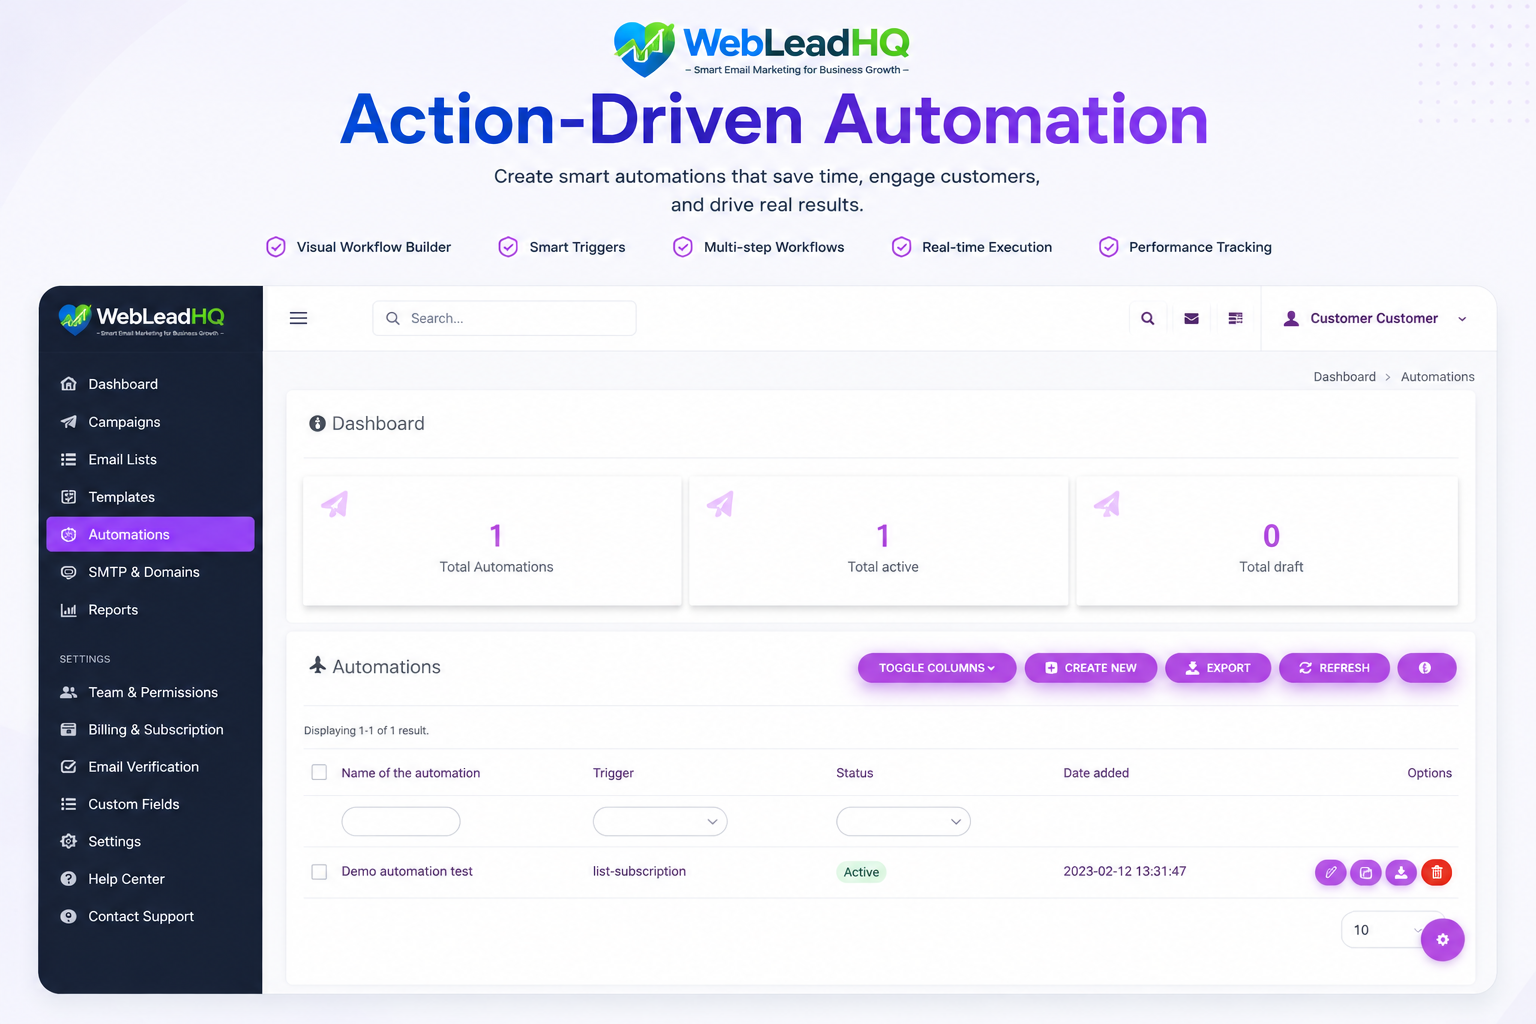
Task: Open the Toggle Columns dropdown
Action: (x=937, y=668)
